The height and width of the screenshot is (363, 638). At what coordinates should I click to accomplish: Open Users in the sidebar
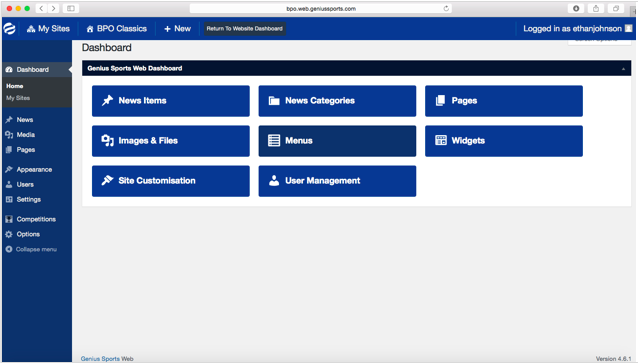(25, 184)
